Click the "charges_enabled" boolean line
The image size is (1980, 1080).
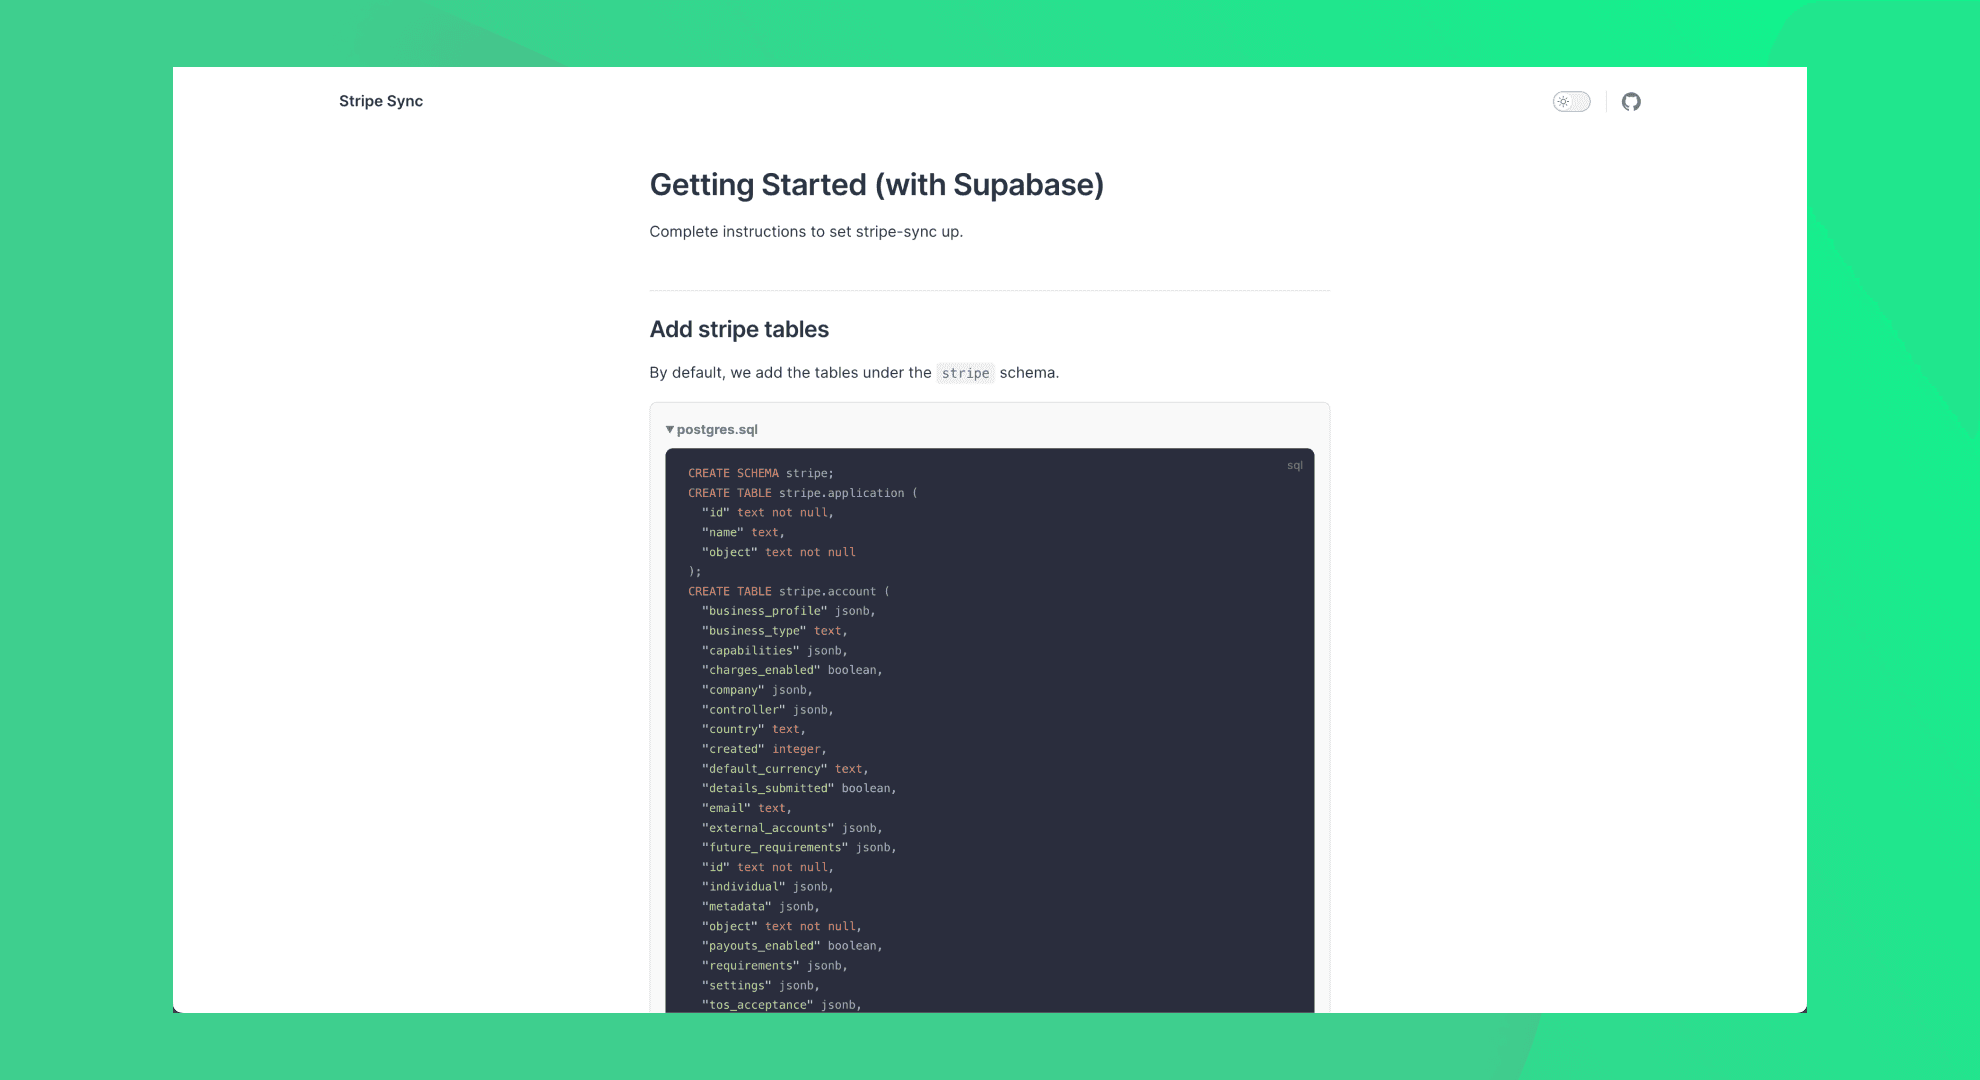point(792,670)
